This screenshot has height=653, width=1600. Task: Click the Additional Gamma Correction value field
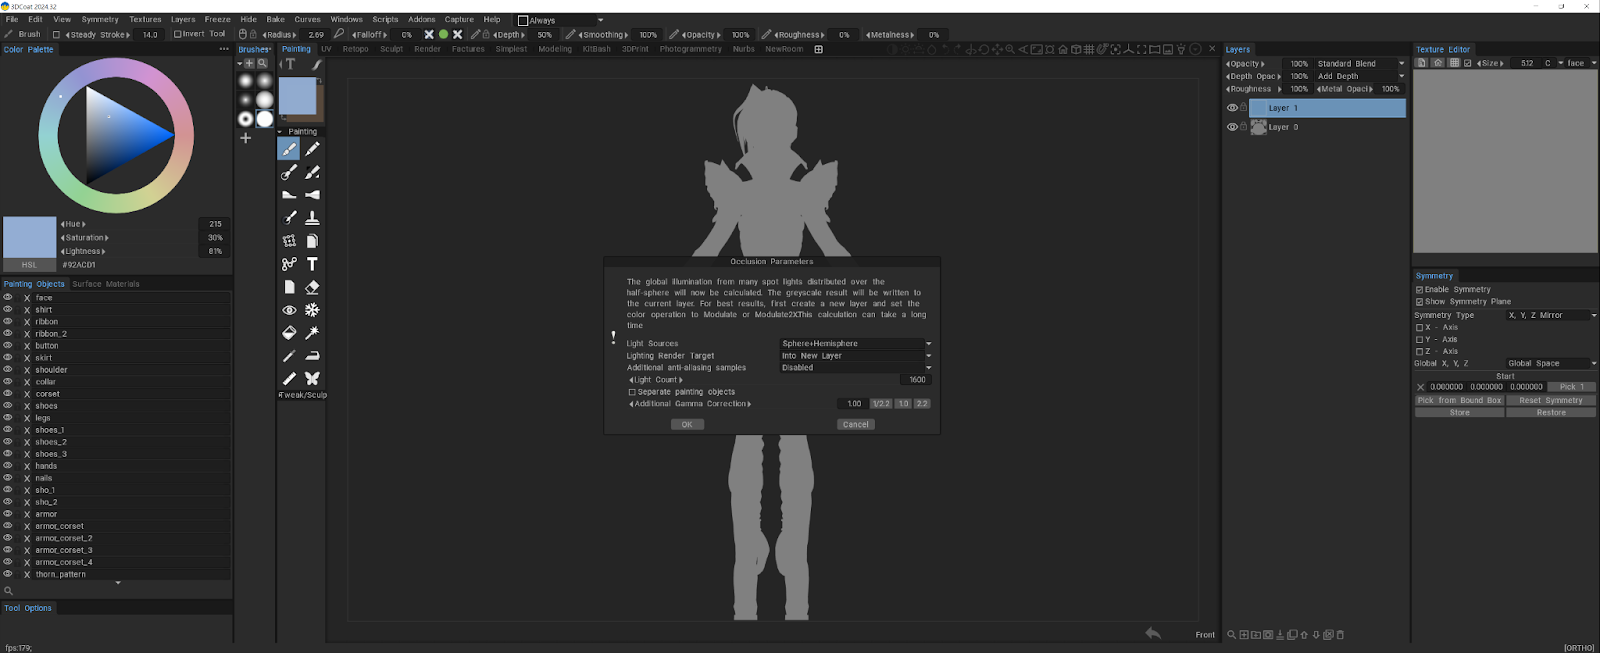tap(853, 404)
